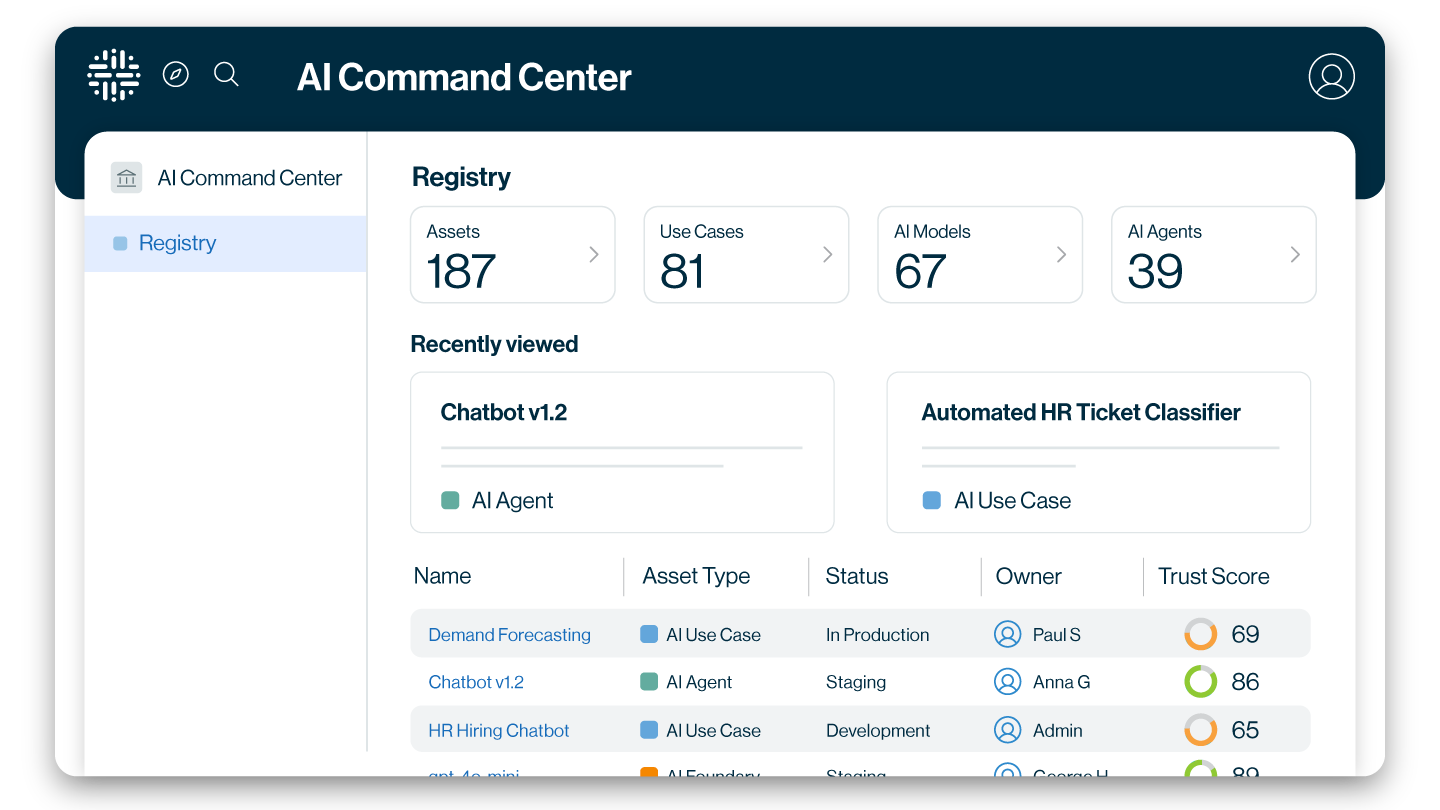
Task: Expand the Use Cases 81 card chevron
Action: [x=827, y=254]
